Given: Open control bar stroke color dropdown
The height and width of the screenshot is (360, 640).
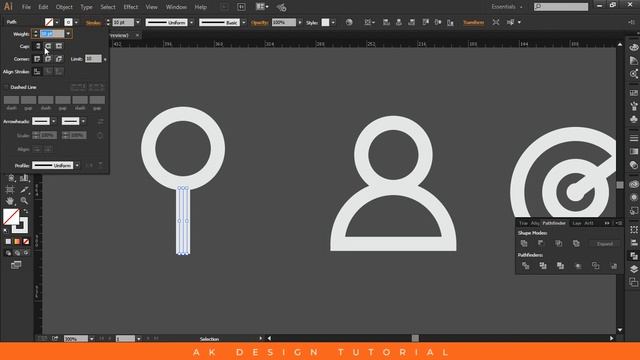Looking at the screenshot, I should point(76,22).
